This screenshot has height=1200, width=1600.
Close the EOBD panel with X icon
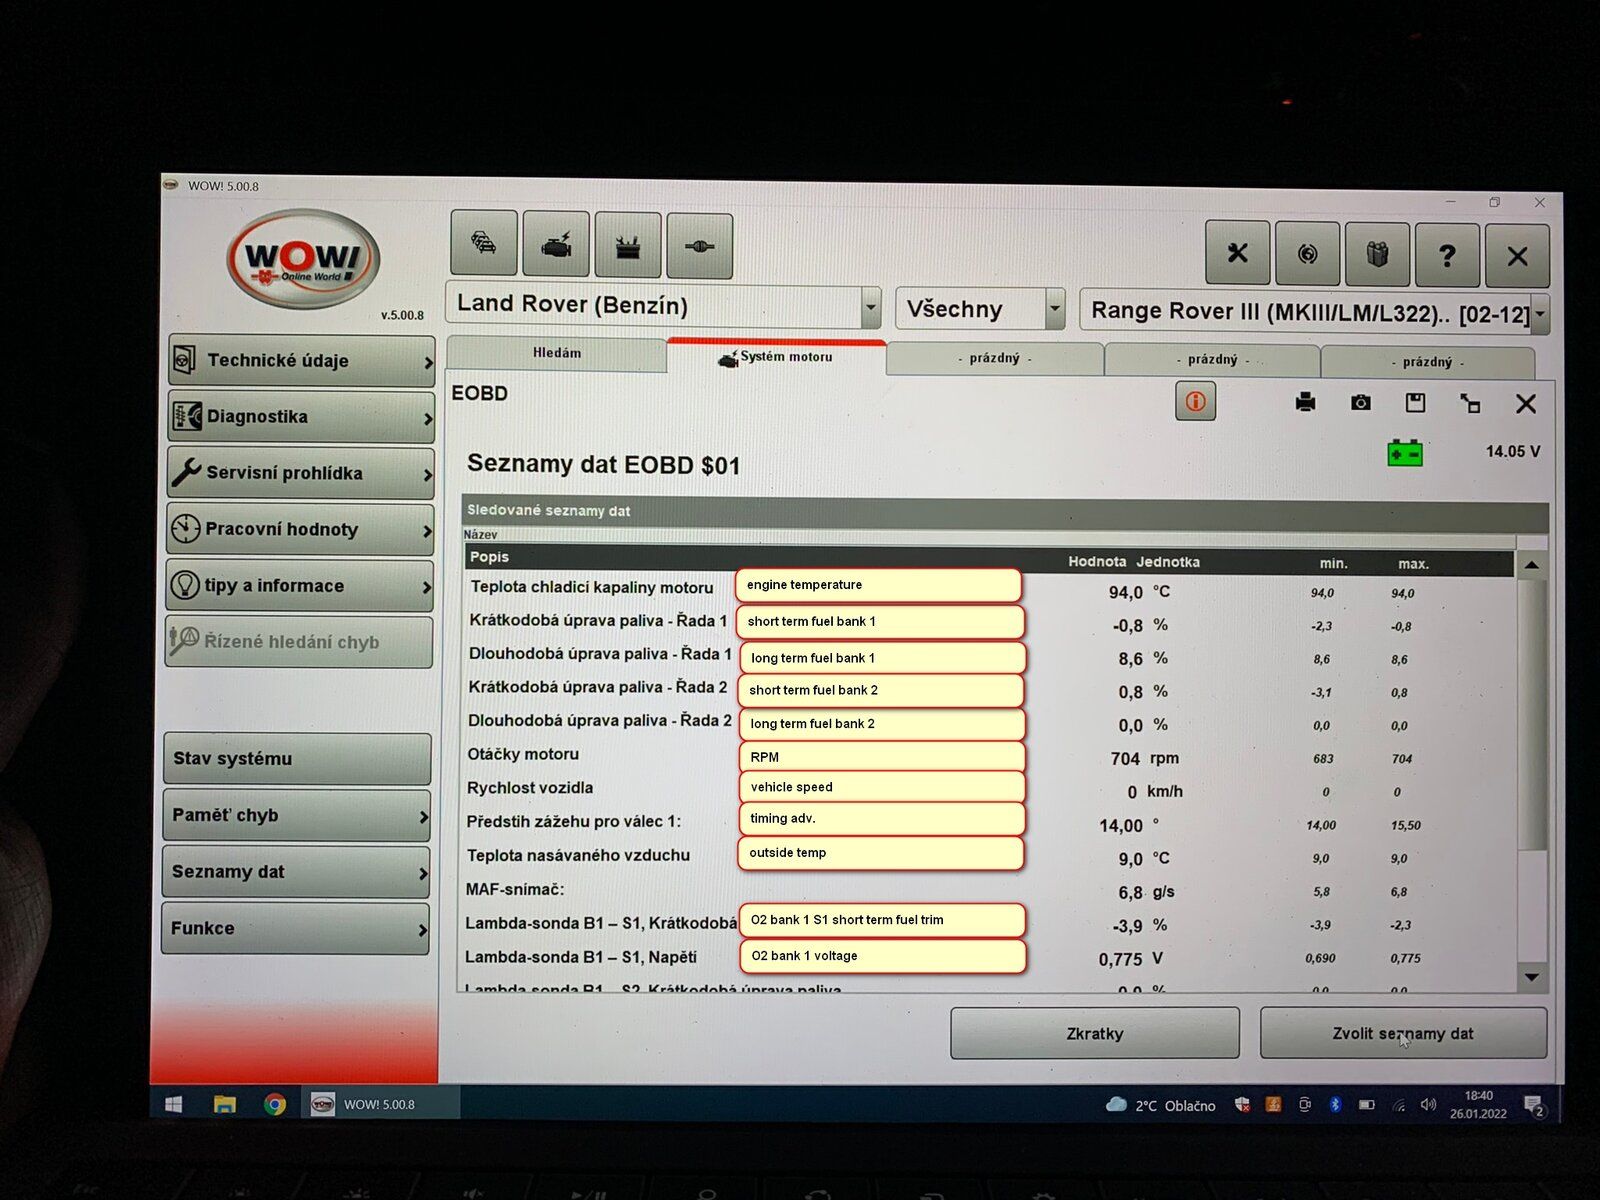[1525, 404]
